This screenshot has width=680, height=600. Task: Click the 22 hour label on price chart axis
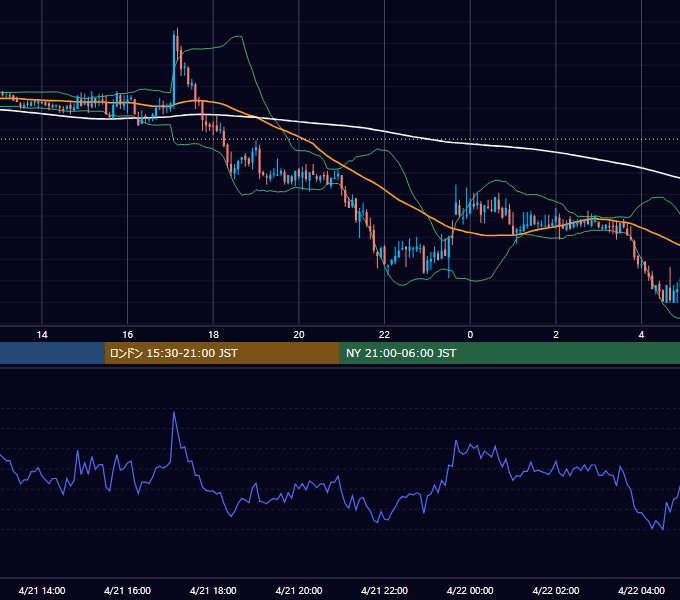point(384,335)
